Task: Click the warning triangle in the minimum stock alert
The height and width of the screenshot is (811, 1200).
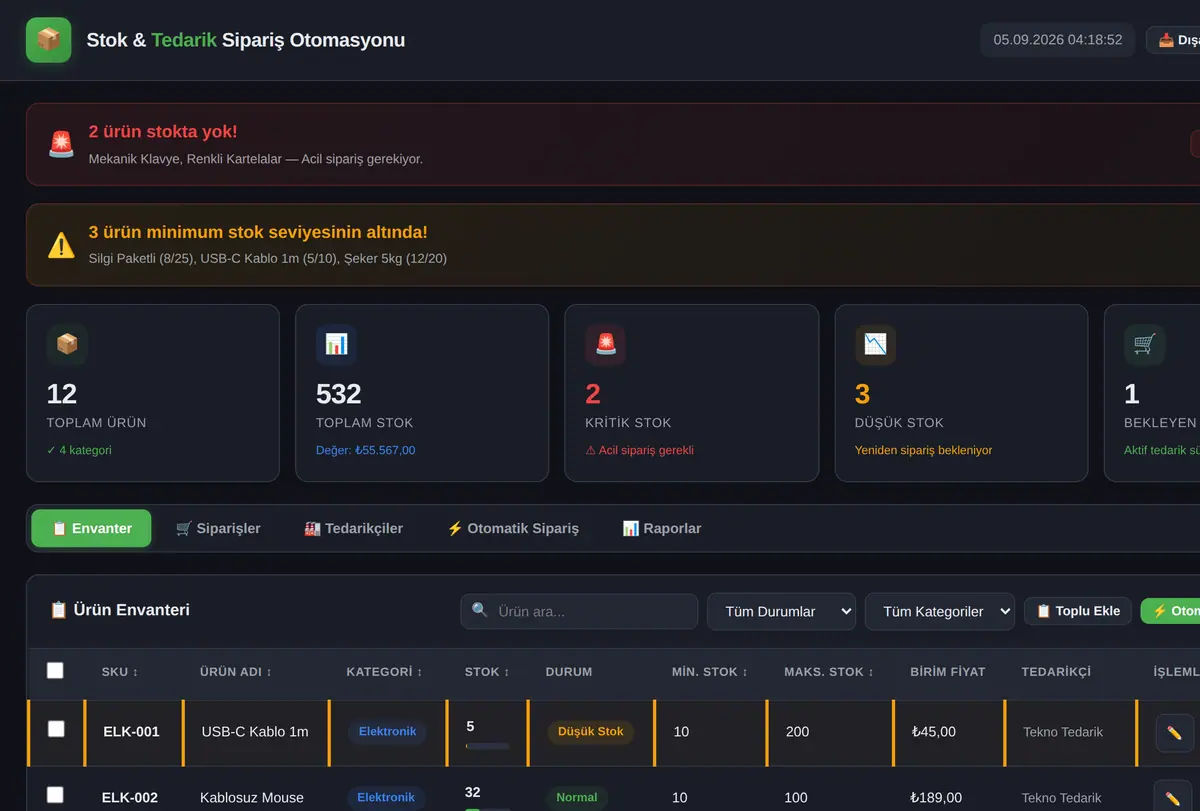Action: [61, 245]
